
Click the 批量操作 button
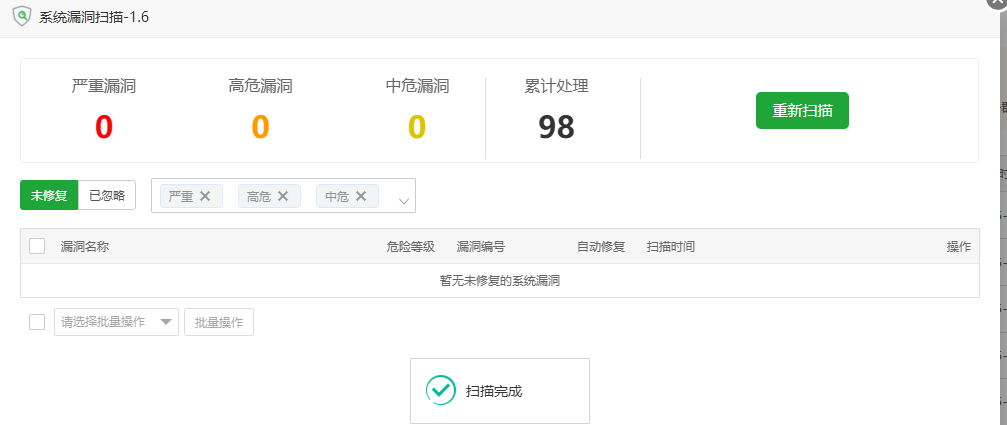point(218,322)
